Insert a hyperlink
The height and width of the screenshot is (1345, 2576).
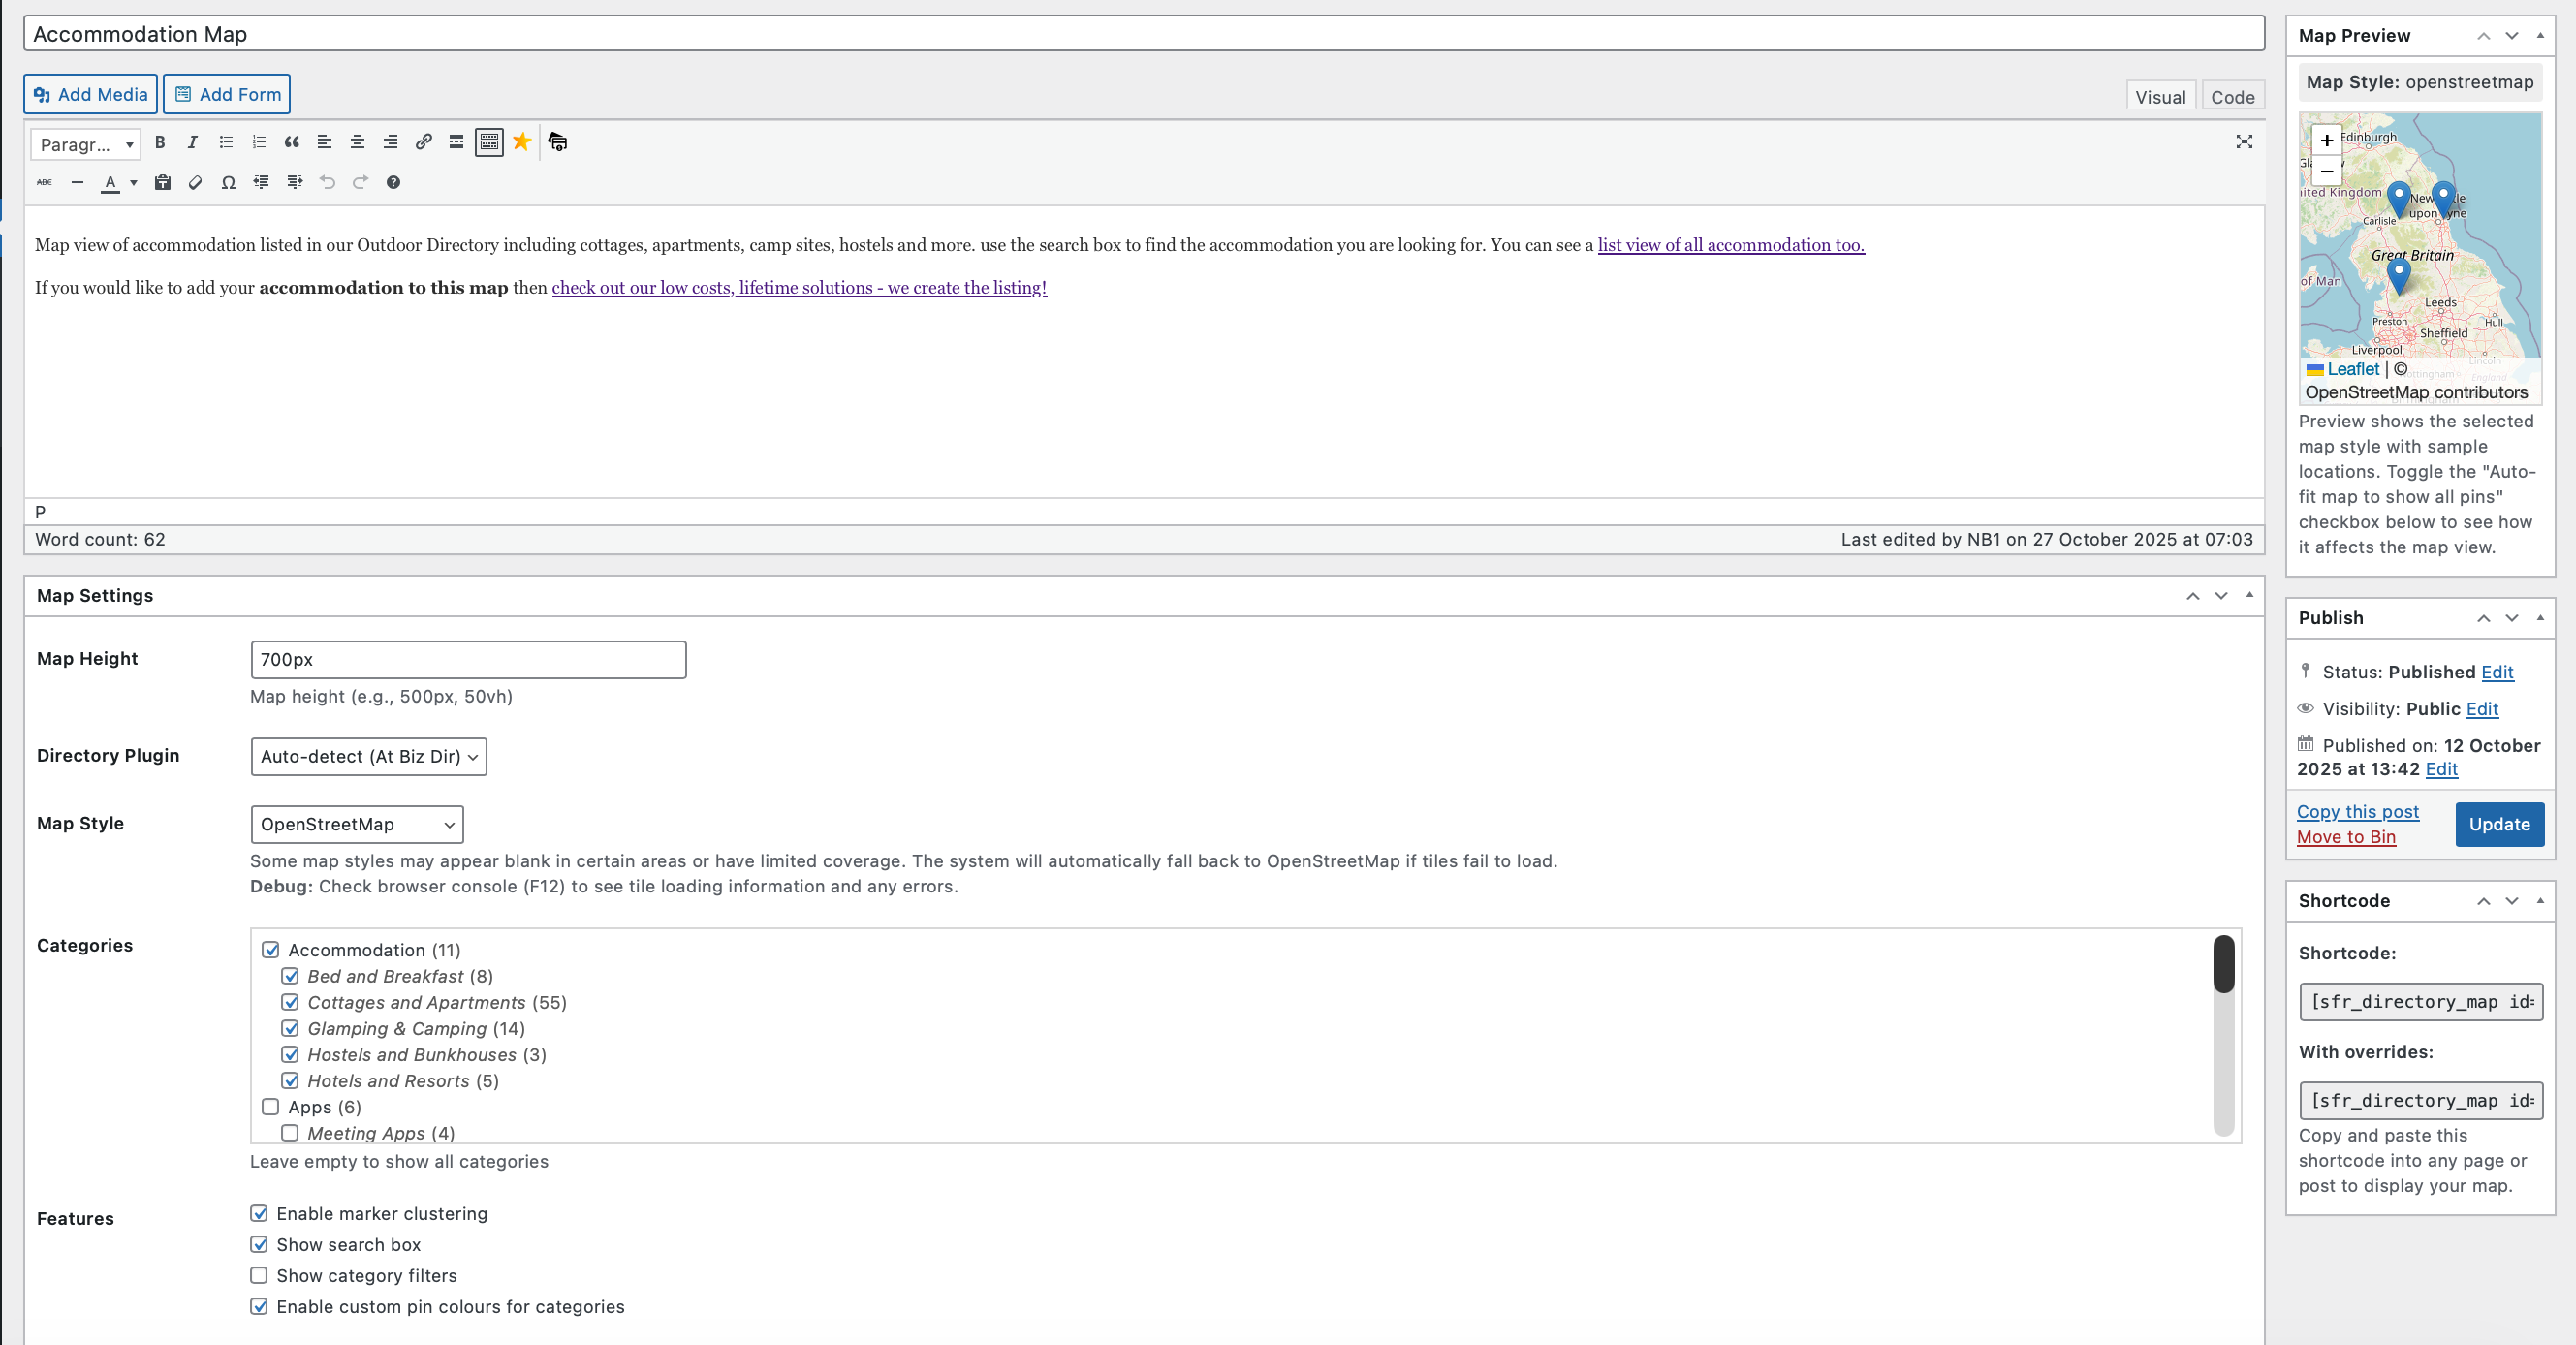point(423,143)
